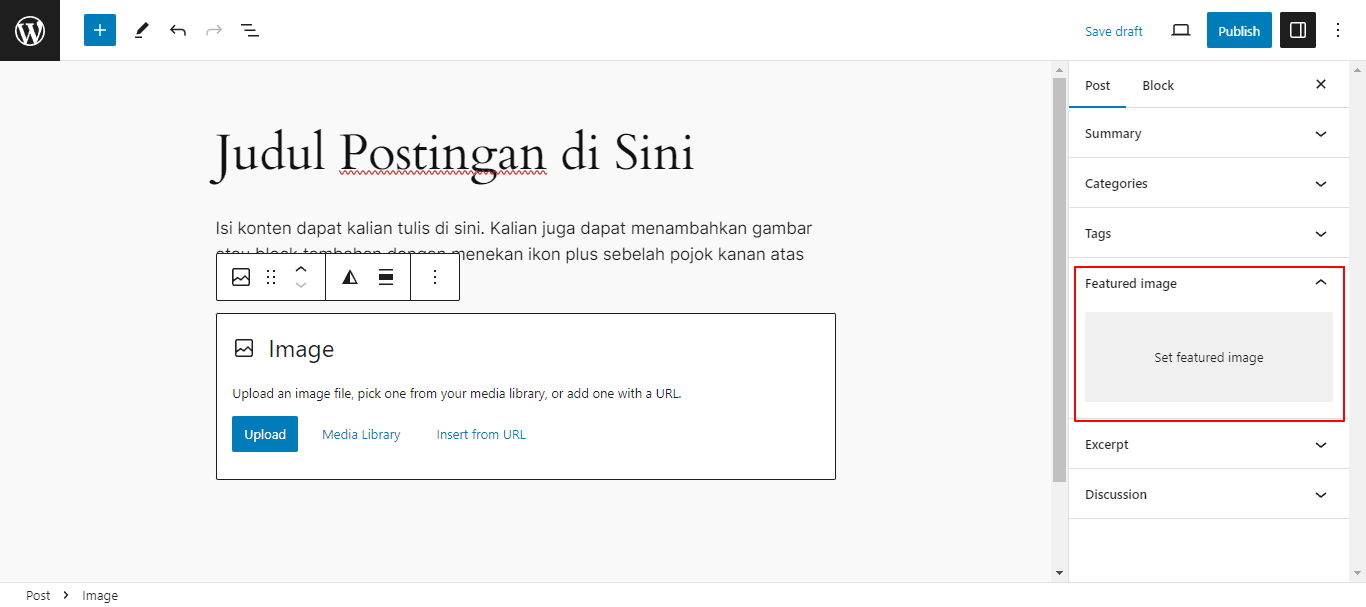Select Image in the breadcrumb bar
This screenshot has width=1366, height=607.
[100, 595]
